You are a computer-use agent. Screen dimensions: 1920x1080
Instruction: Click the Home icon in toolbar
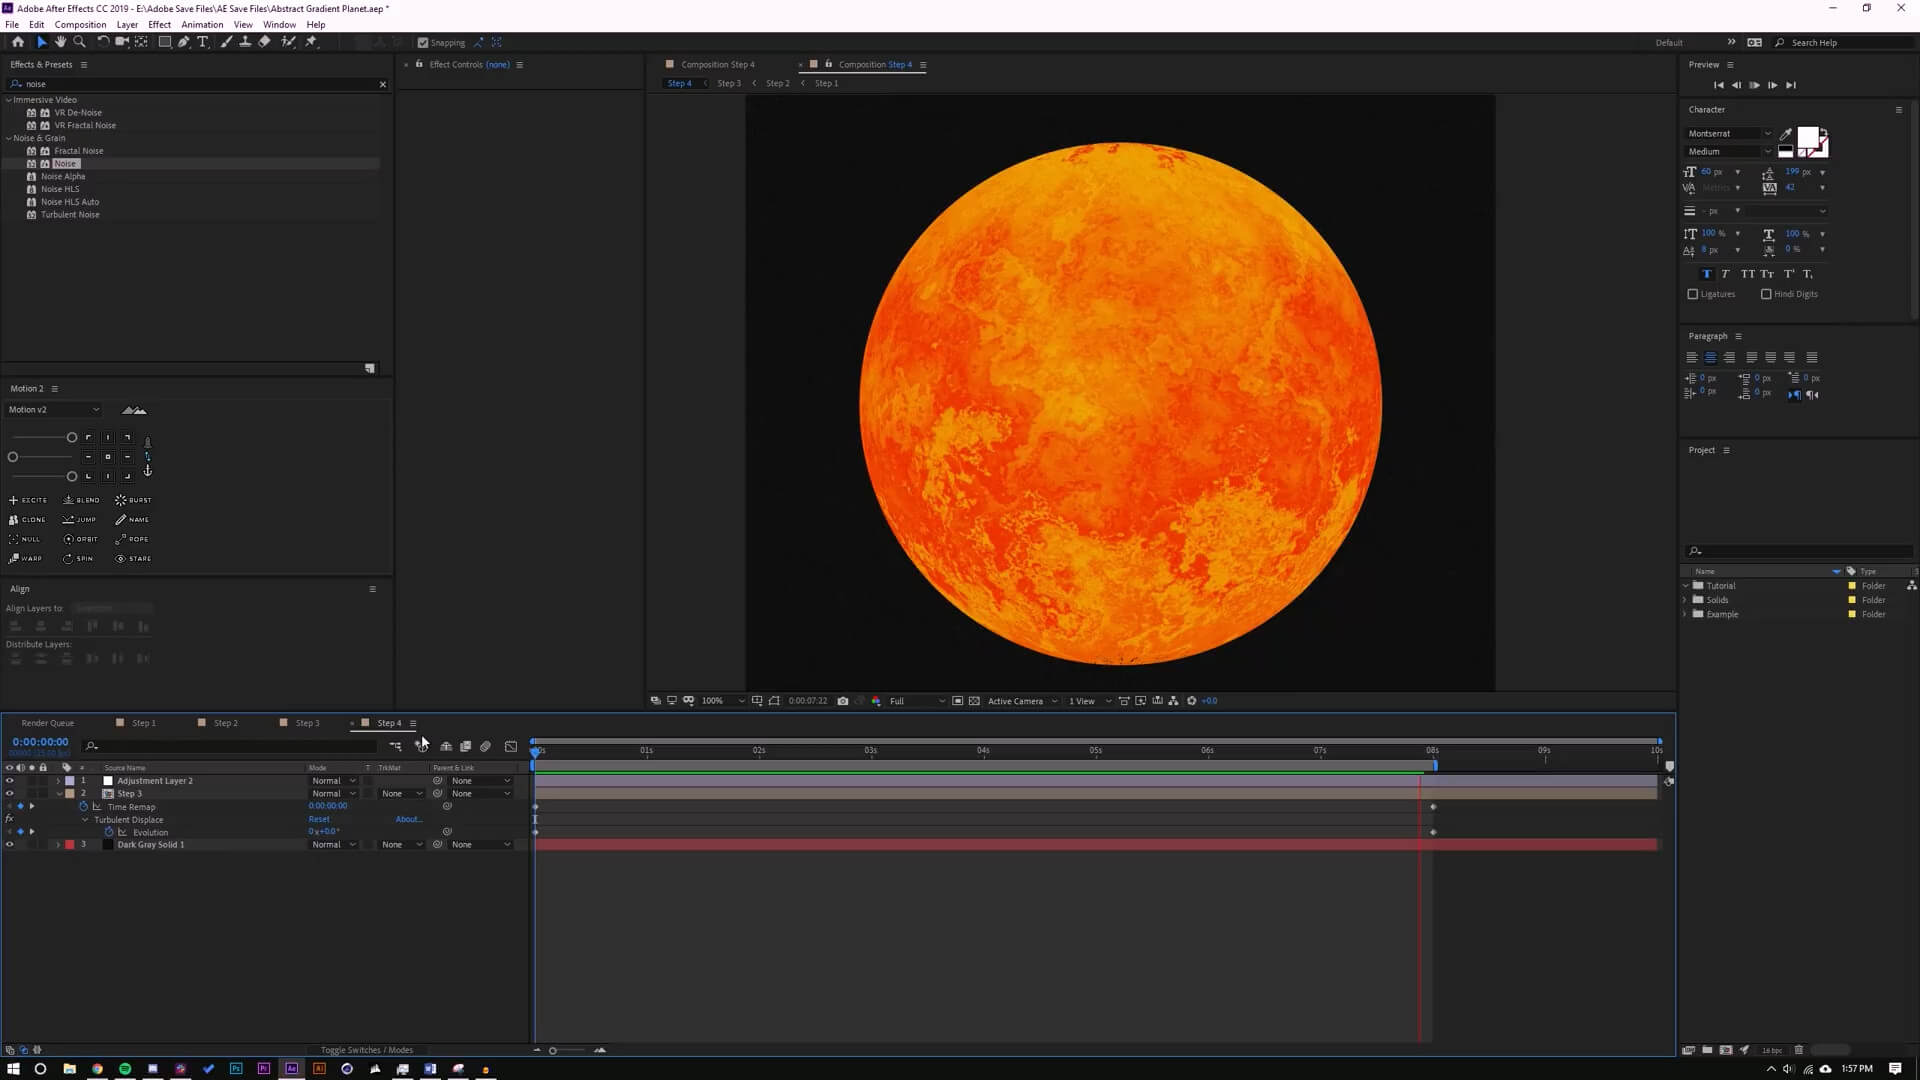coord(17,42)
